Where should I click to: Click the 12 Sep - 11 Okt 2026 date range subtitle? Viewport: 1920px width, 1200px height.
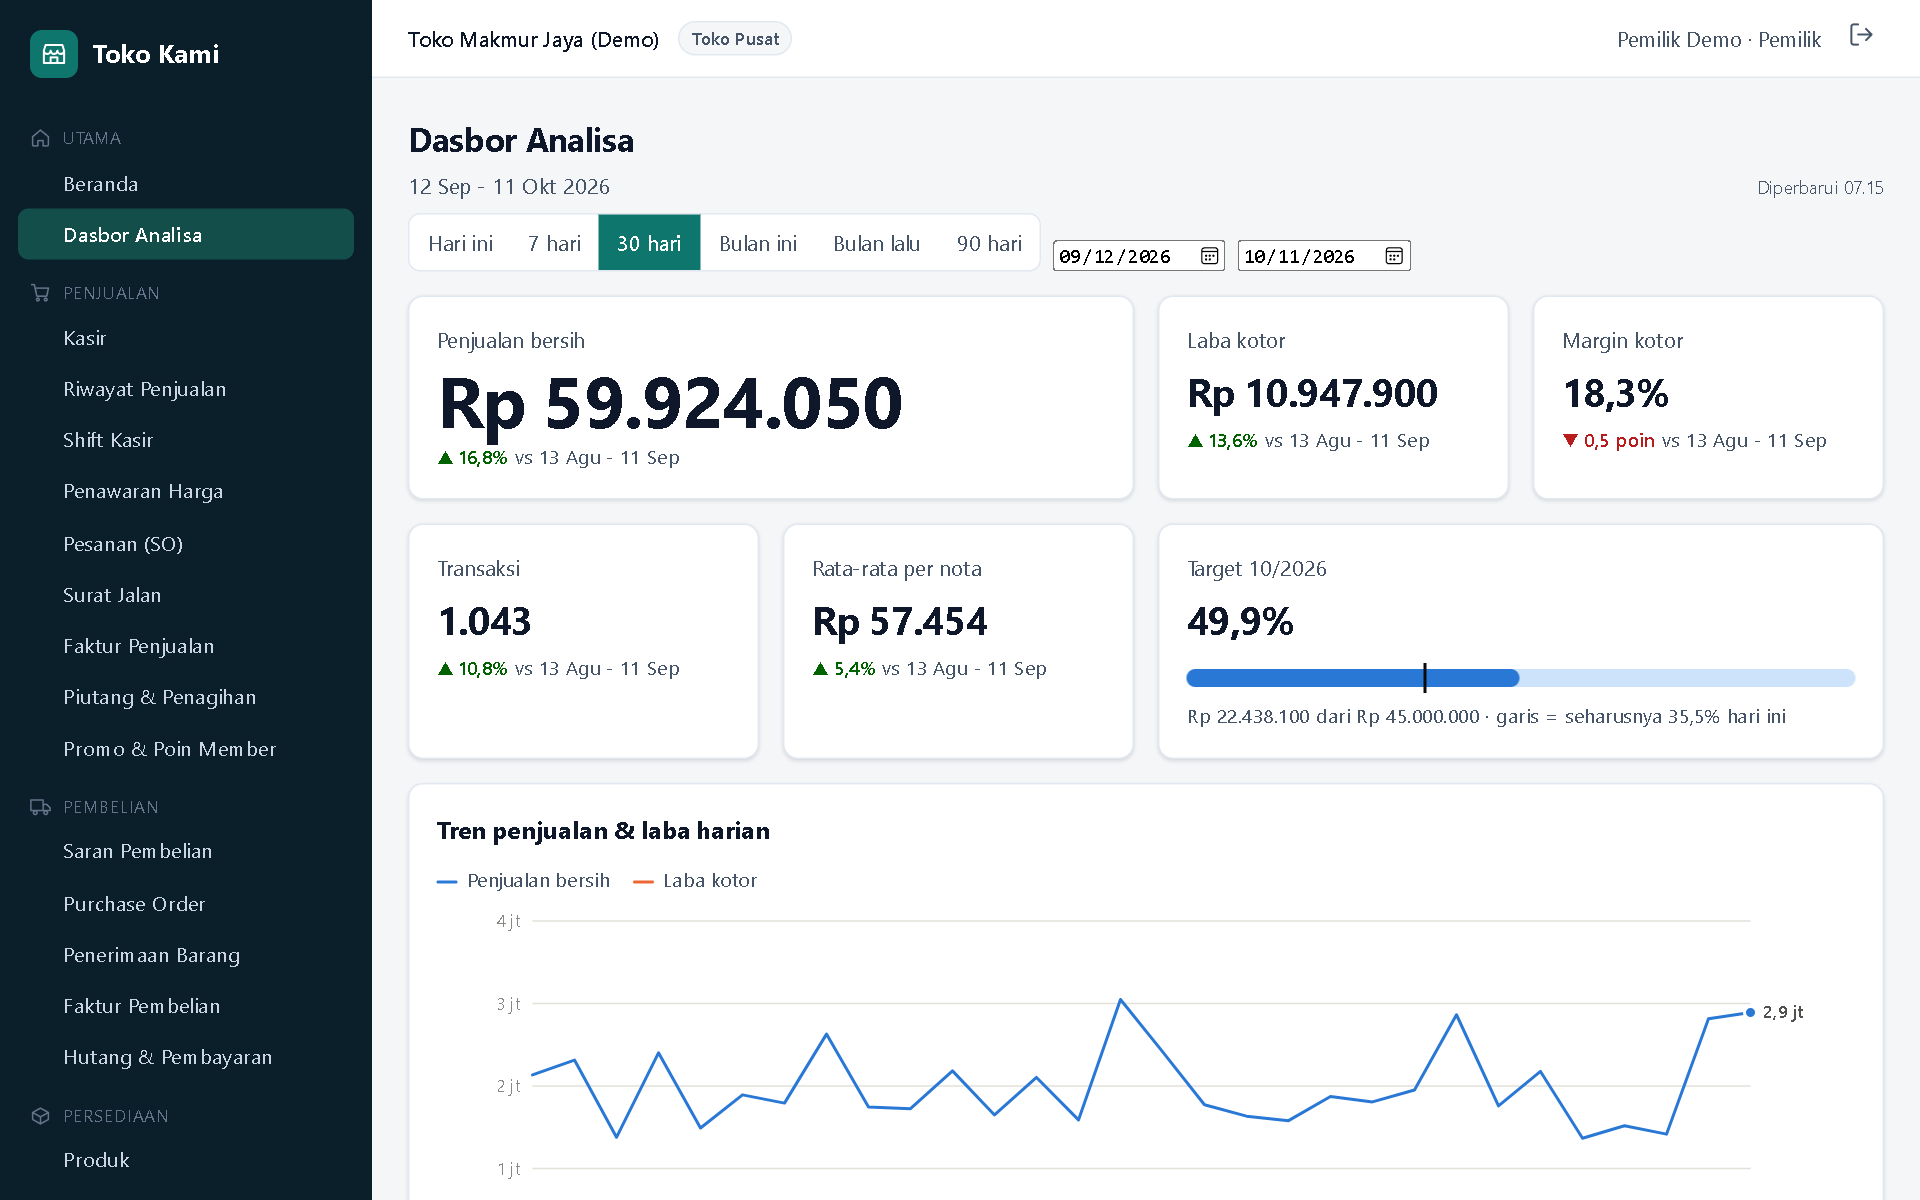click(x=509, y=187)
